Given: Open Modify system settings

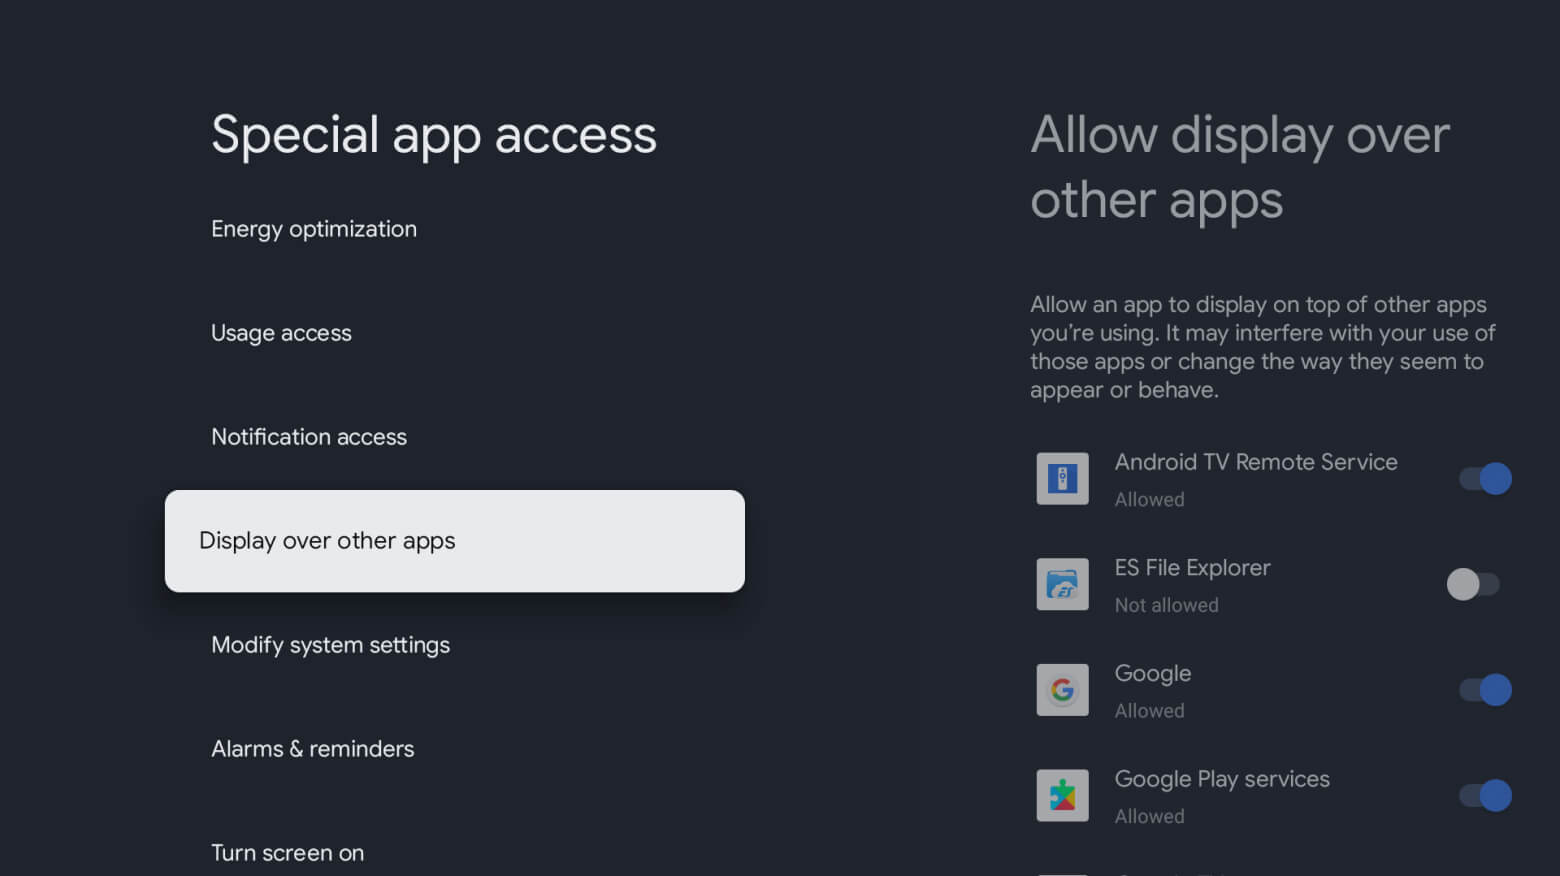Looking at the screenshot, I should click(x=330, y=645).
